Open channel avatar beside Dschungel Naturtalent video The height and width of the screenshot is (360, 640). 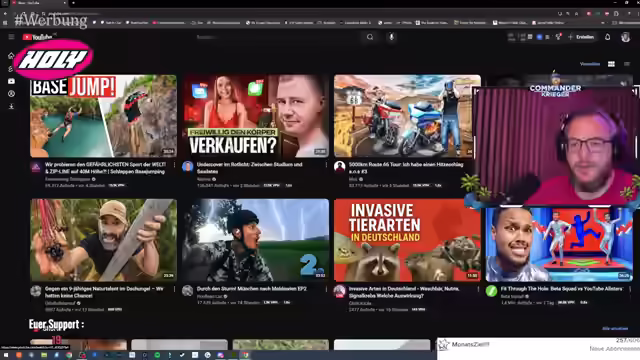tap(36, 291)
